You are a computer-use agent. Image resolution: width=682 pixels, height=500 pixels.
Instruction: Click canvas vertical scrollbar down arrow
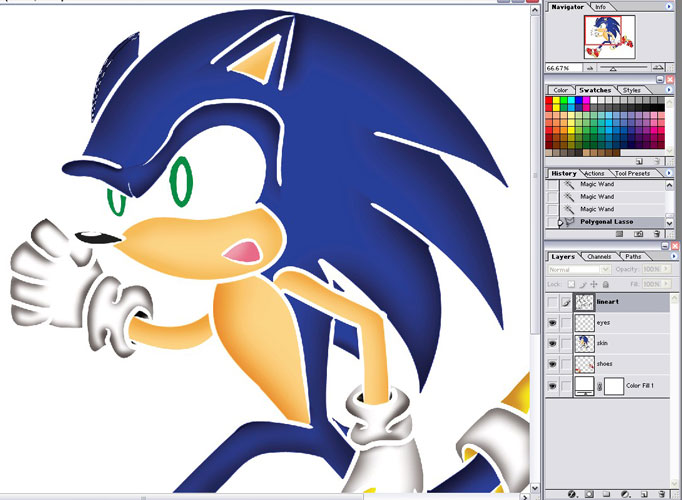535,488
